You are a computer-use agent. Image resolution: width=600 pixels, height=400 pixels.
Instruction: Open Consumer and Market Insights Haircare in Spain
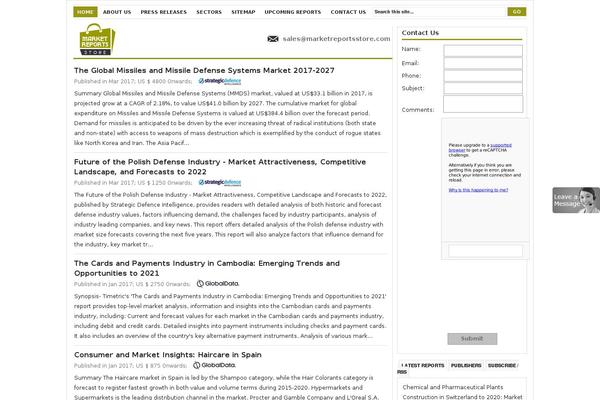168,355
